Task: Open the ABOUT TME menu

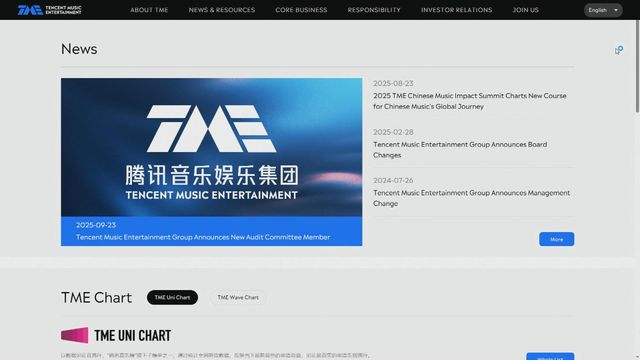Action: (x=149, y=10)
